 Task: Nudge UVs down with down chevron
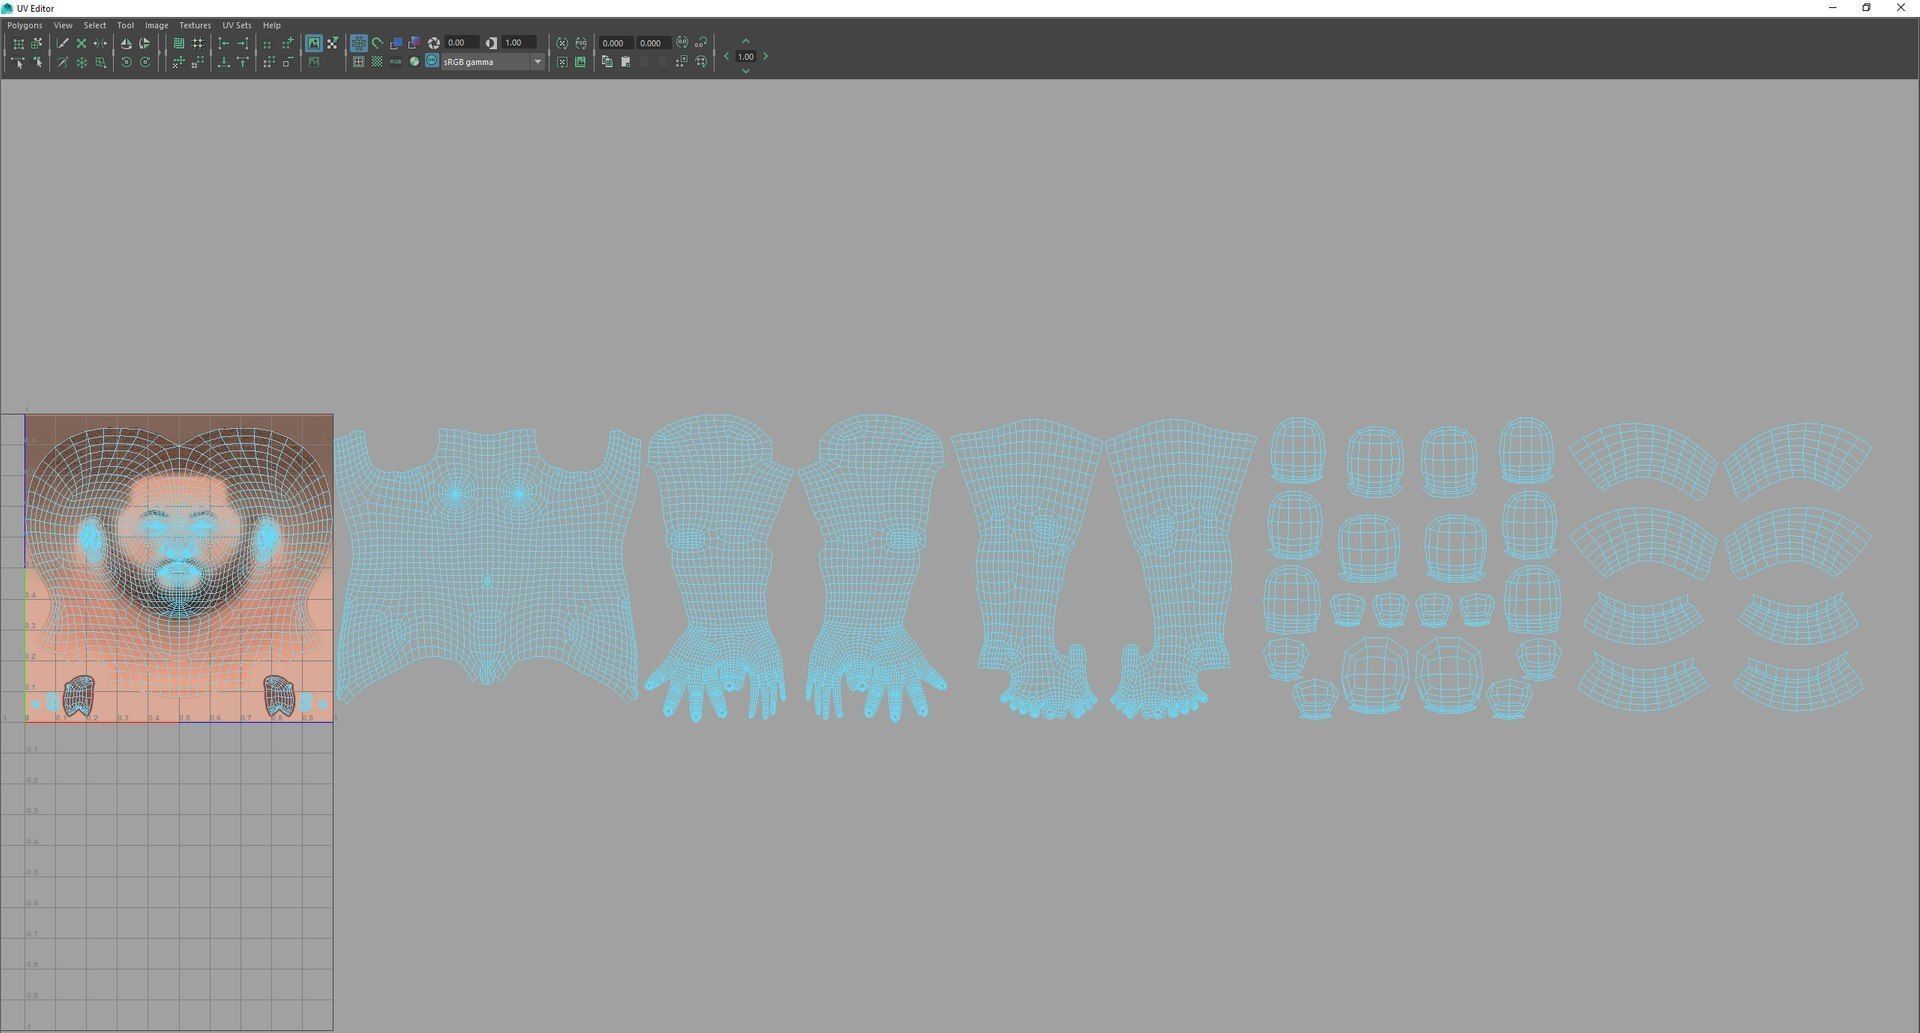point(746,71)
